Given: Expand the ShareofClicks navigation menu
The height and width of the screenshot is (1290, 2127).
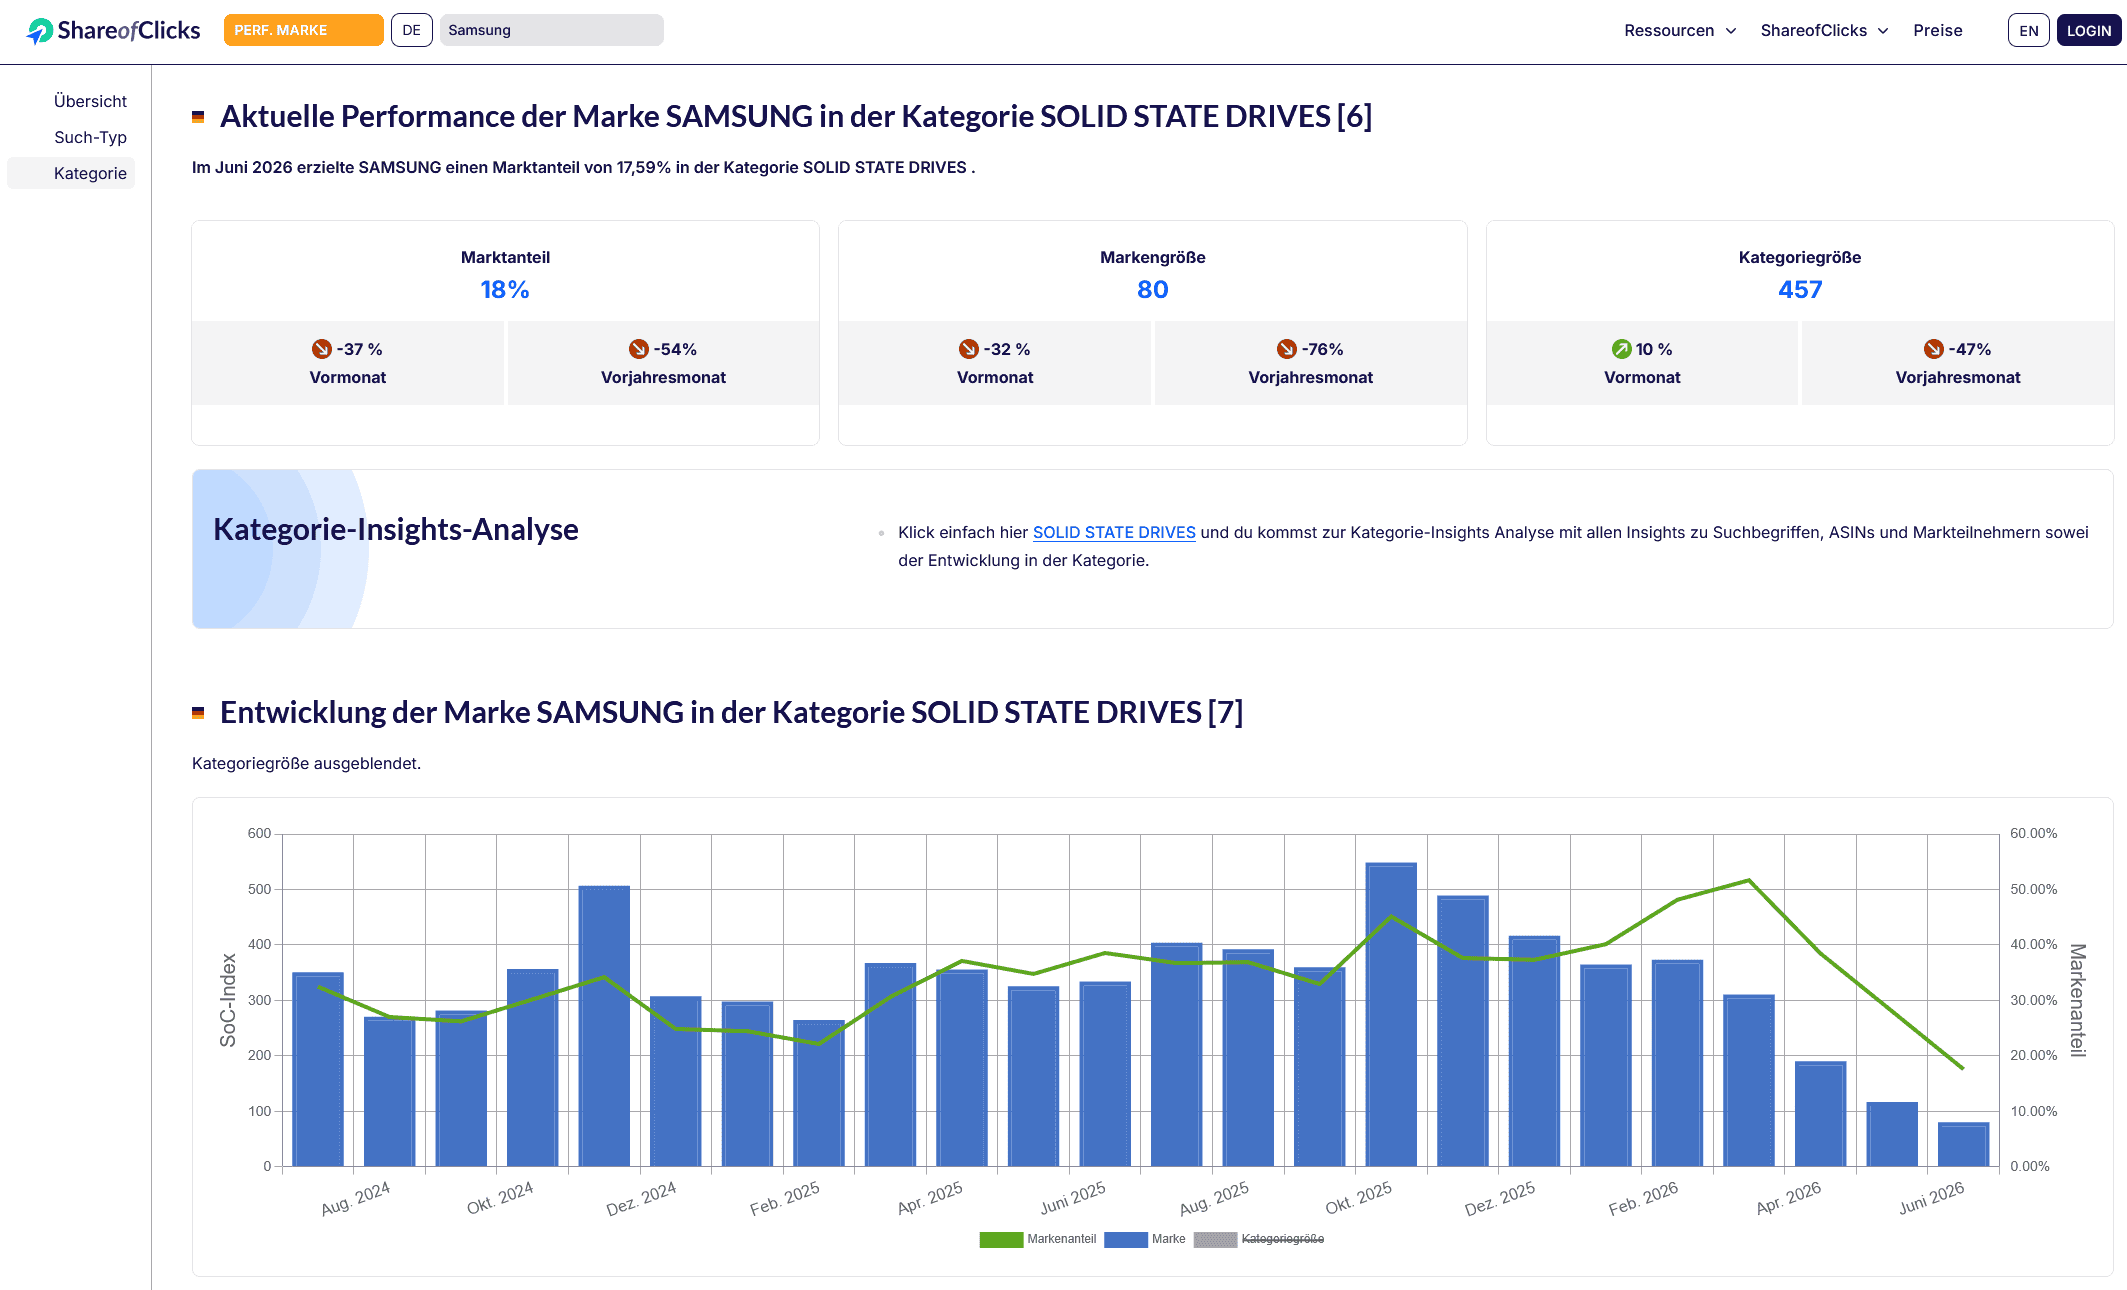Looking at the screenshot, I should pos(1824,30).
